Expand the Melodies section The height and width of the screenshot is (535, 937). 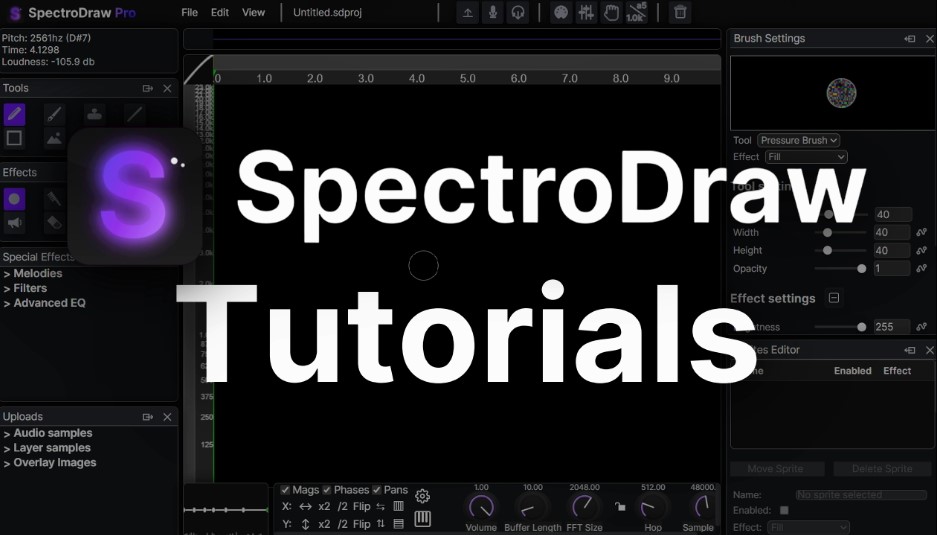click(x=33, y=274)
